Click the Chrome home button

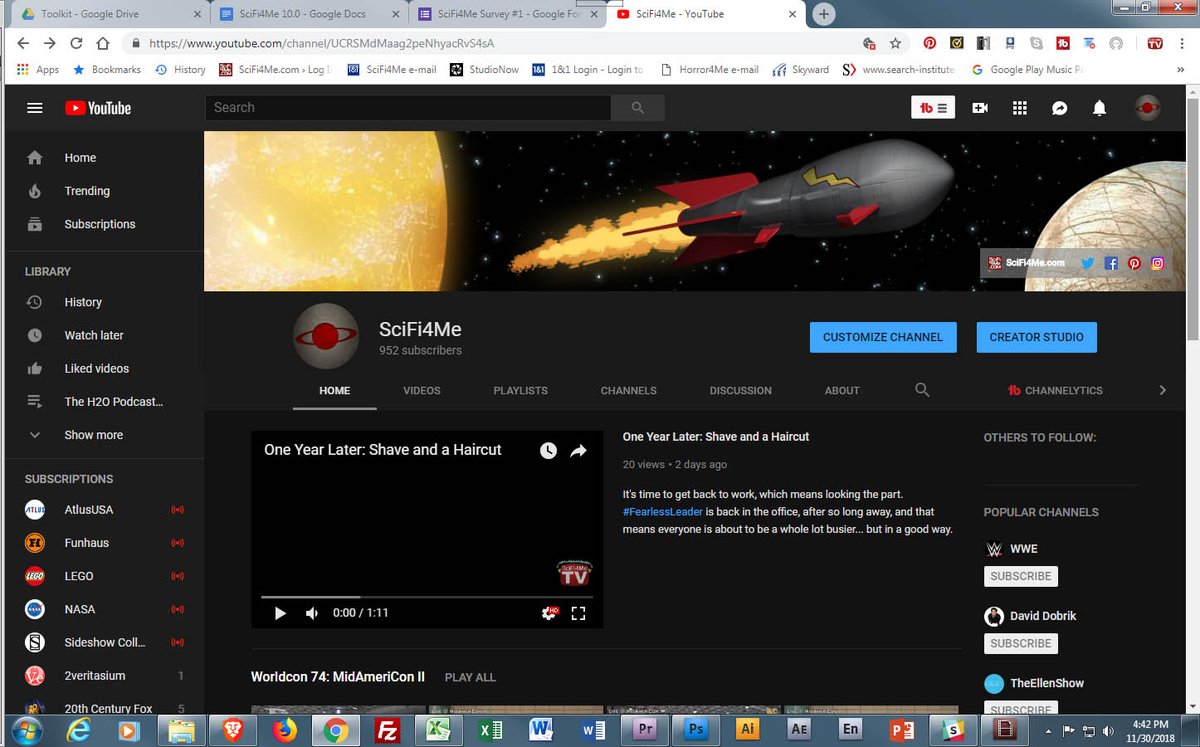pyautogui.click(x=102, y=44)
